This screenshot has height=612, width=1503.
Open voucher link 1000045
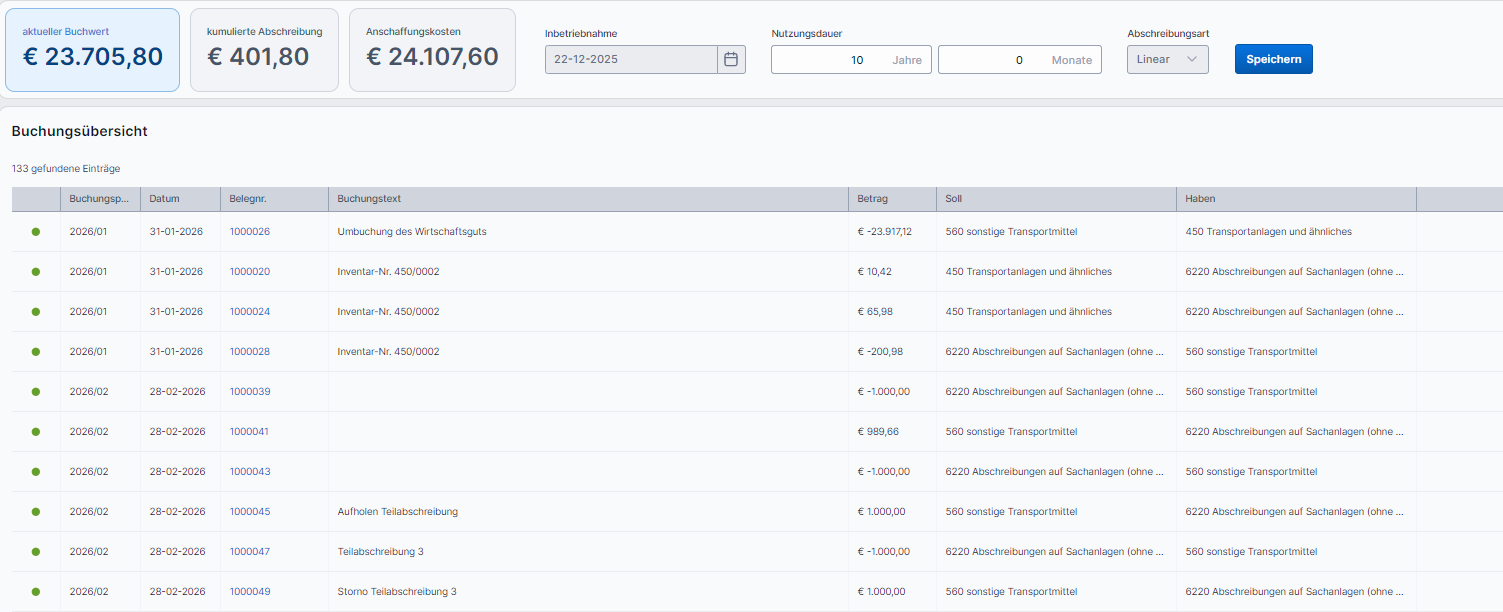tap(249, 512)
